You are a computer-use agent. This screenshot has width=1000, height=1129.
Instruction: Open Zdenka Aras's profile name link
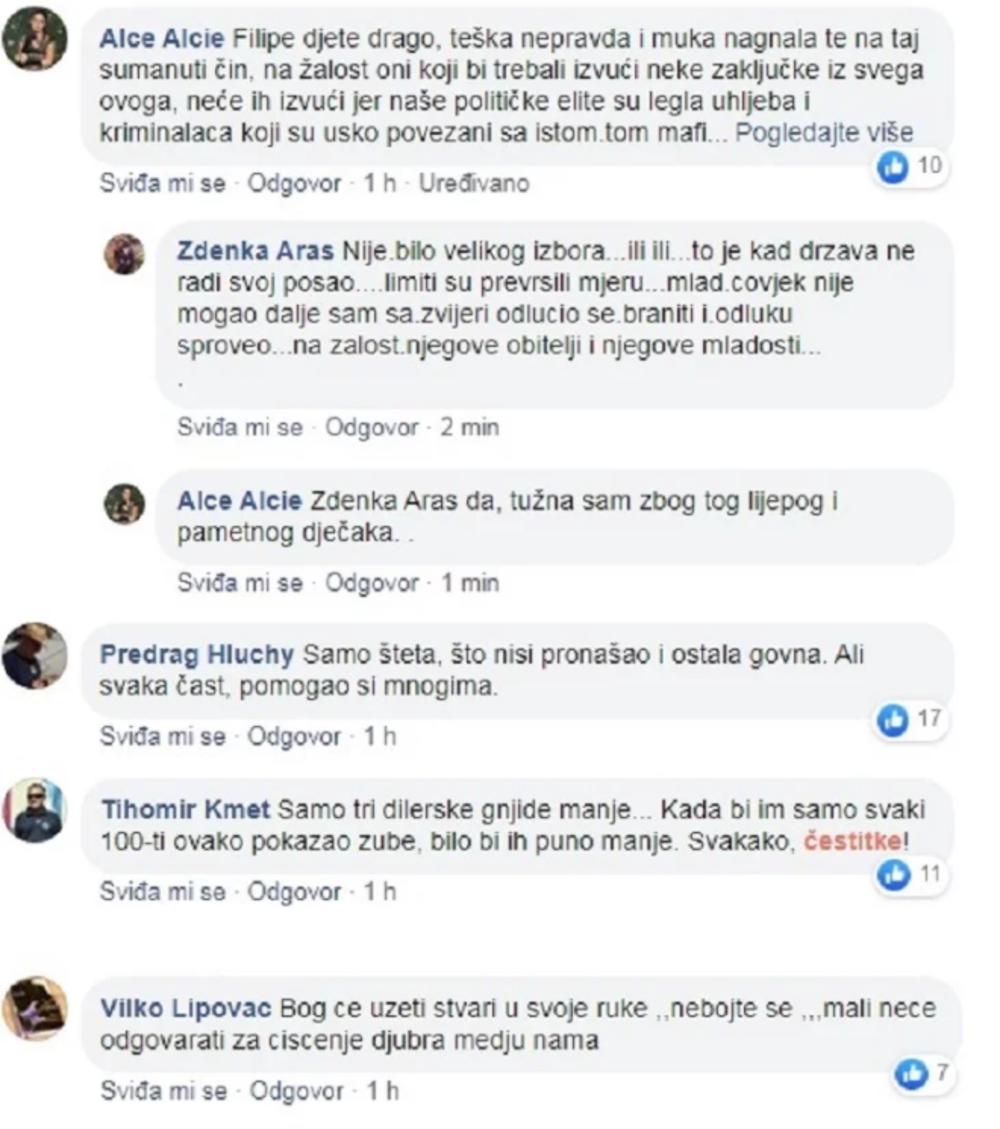(x=255, y=251)
